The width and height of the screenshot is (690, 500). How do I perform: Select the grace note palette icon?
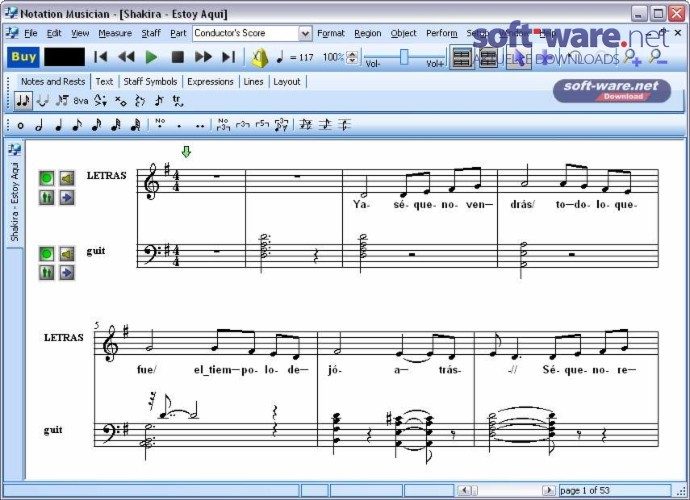(159, 101)
